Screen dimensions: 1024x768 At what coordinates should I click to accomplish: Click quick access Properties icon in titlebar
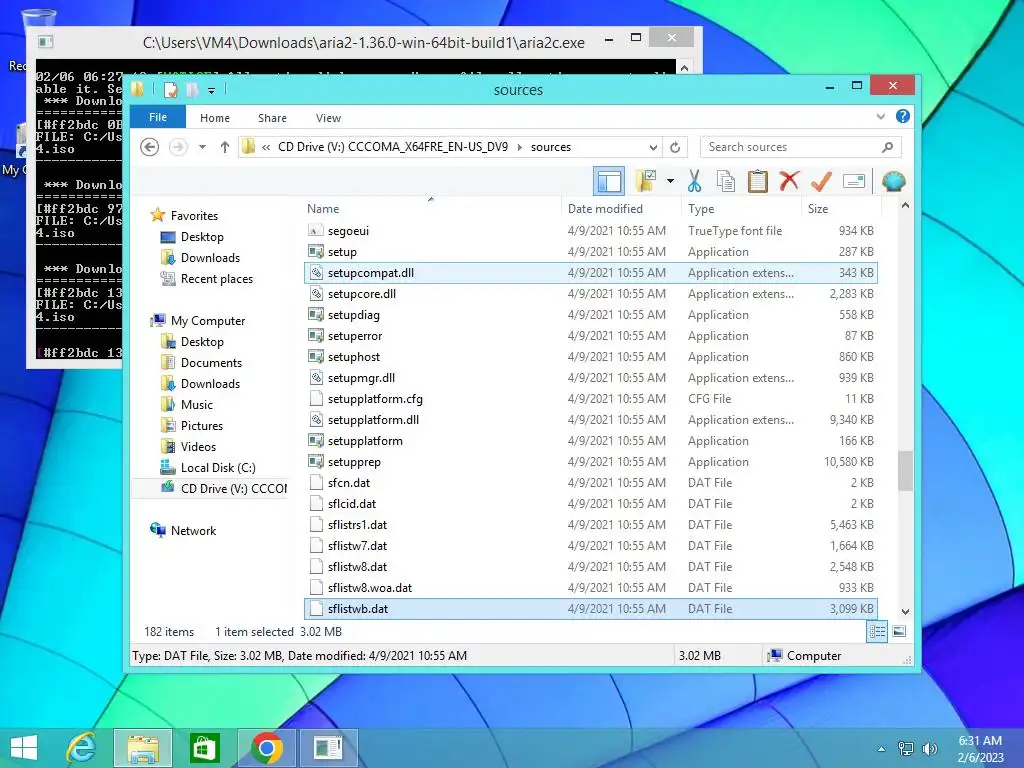[x=171, y=89]
